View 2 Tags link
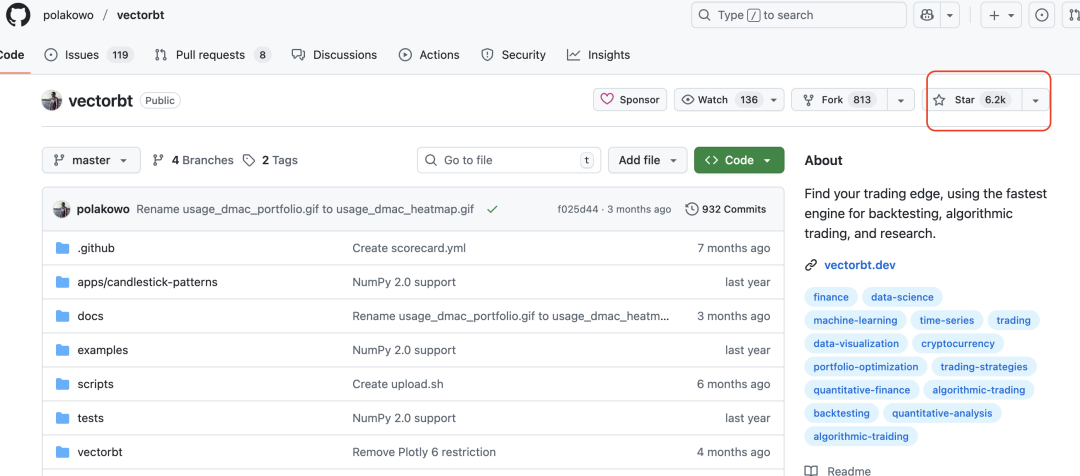 point(270,160)
